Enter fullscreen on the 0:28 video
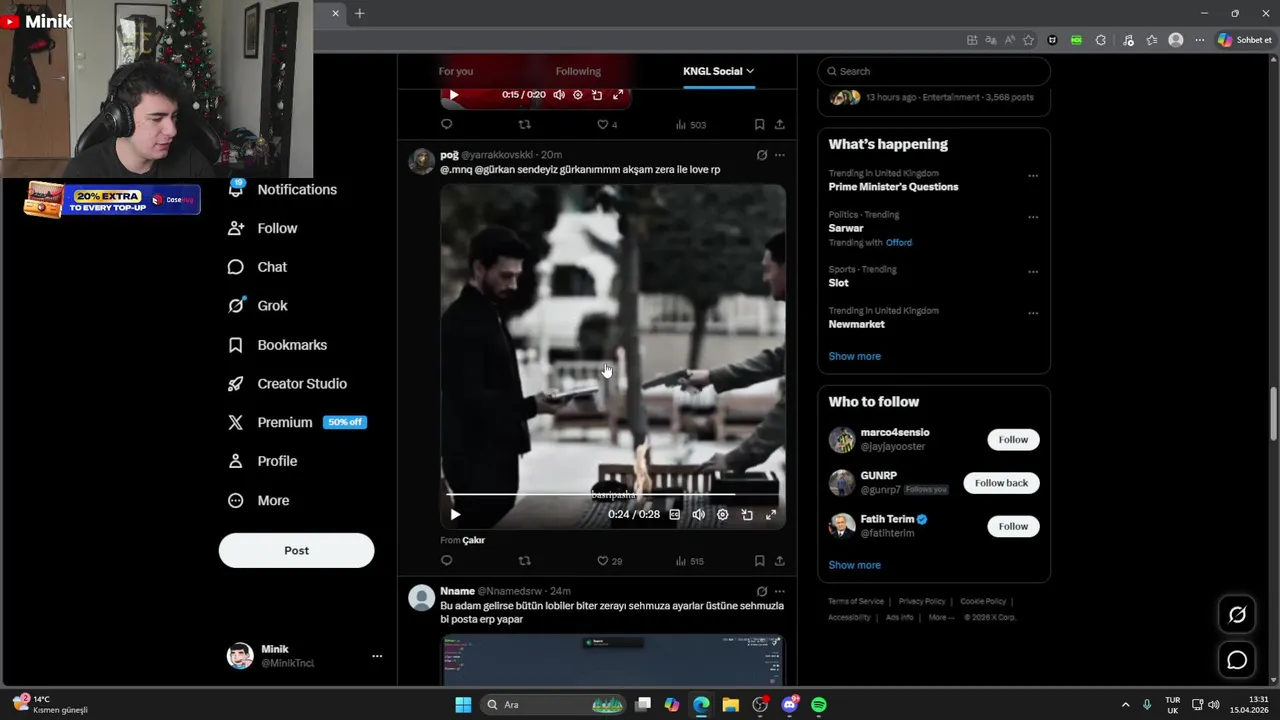 (x=771, y=514)
